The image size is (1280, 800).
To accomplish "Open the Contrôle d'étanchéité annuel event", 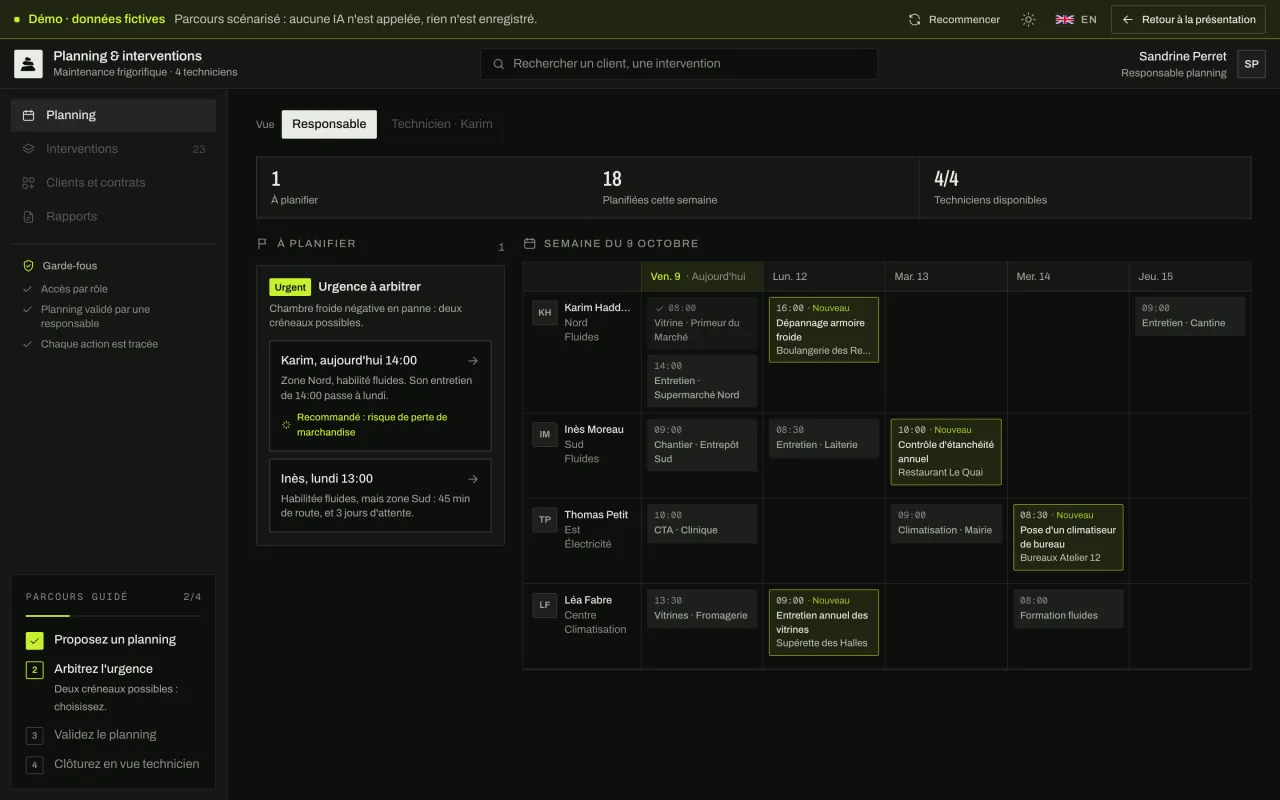I will click(946, 452).
